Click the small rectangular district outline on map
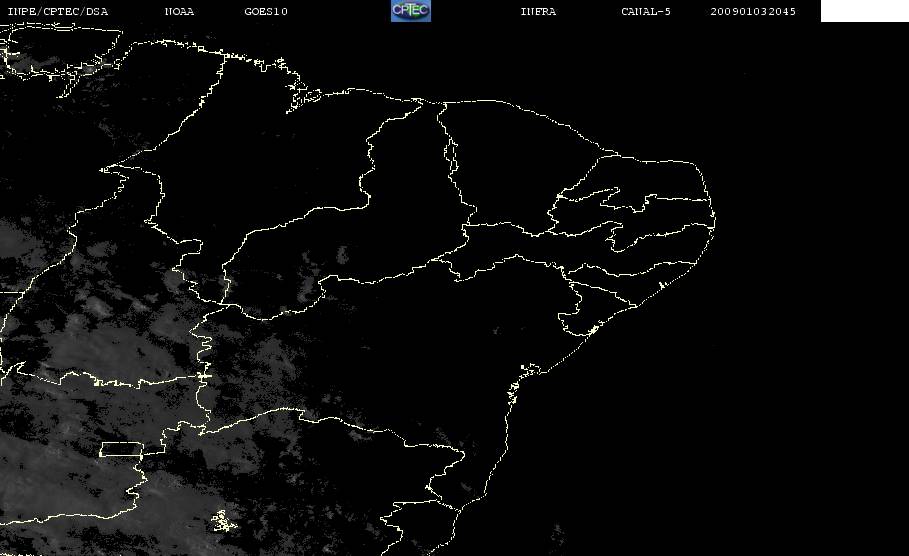 click(x=122, y=449)
